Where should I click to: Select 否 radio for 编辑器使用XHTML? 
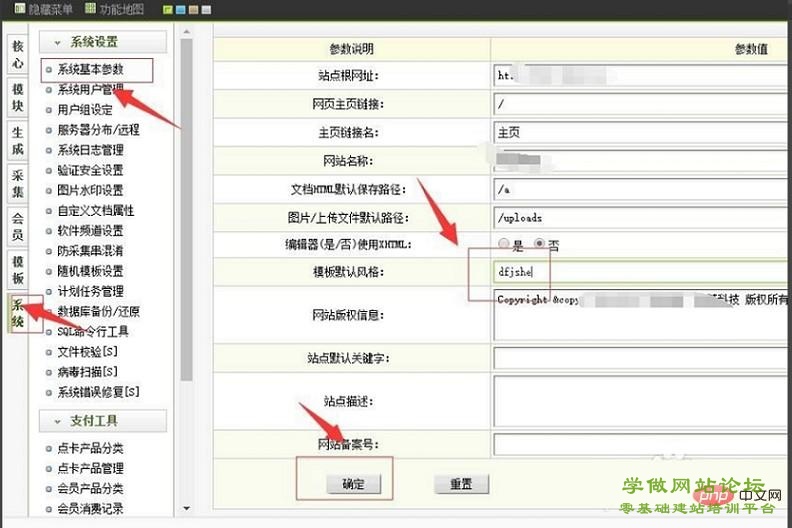539,244
